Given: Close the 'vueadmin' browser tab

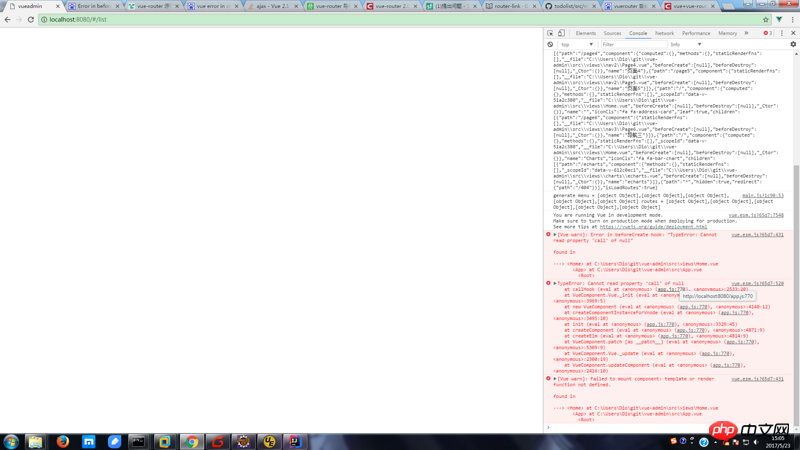Looking at the screenshot, I should coord(57,6).
